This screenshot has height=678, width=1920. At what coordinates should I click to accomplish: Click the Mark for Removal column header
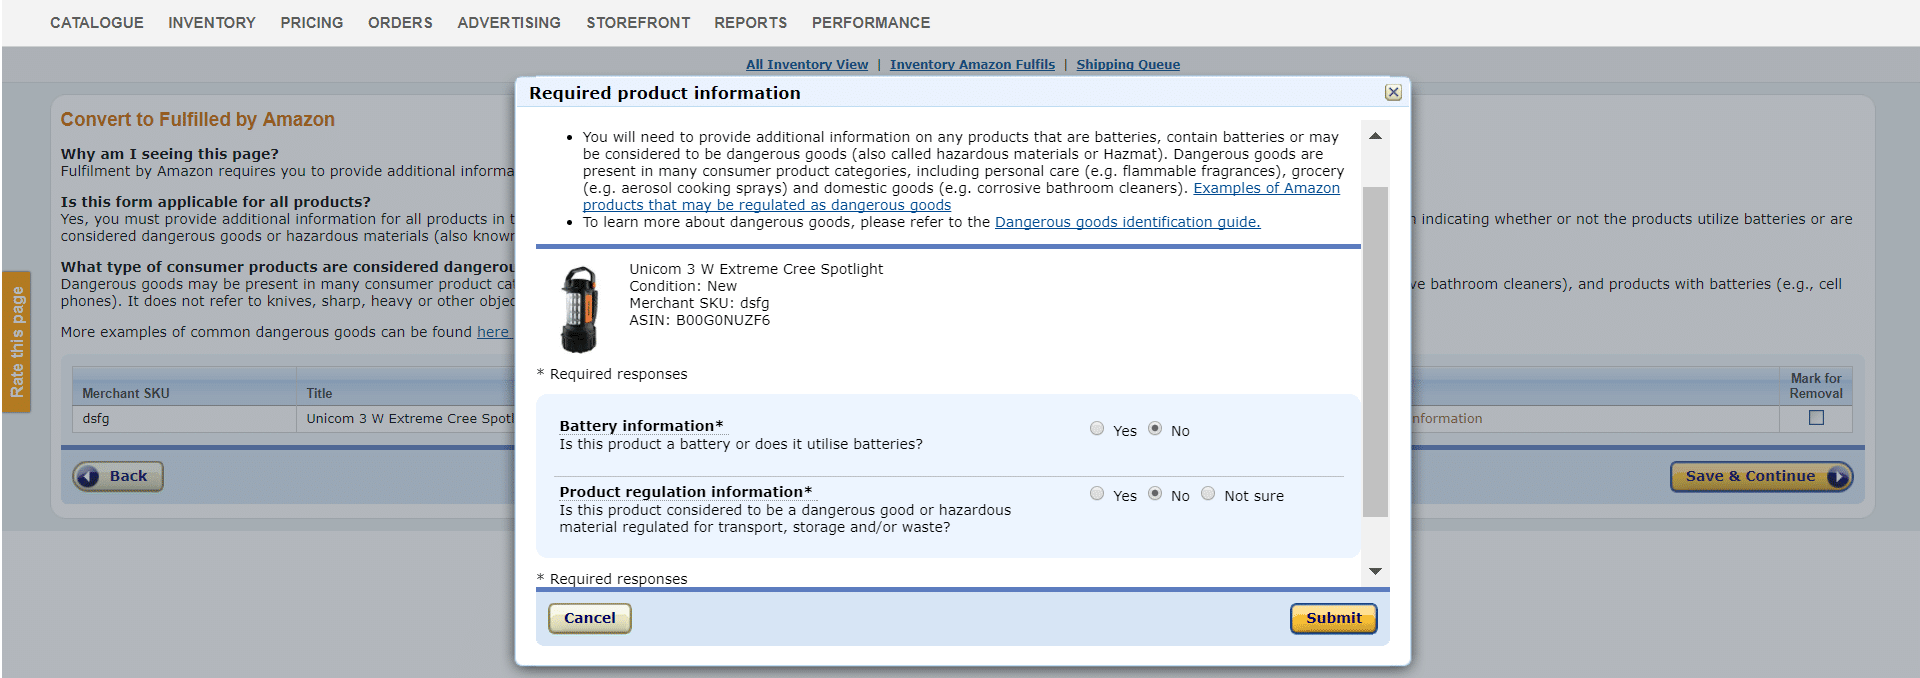point(1816,386)
